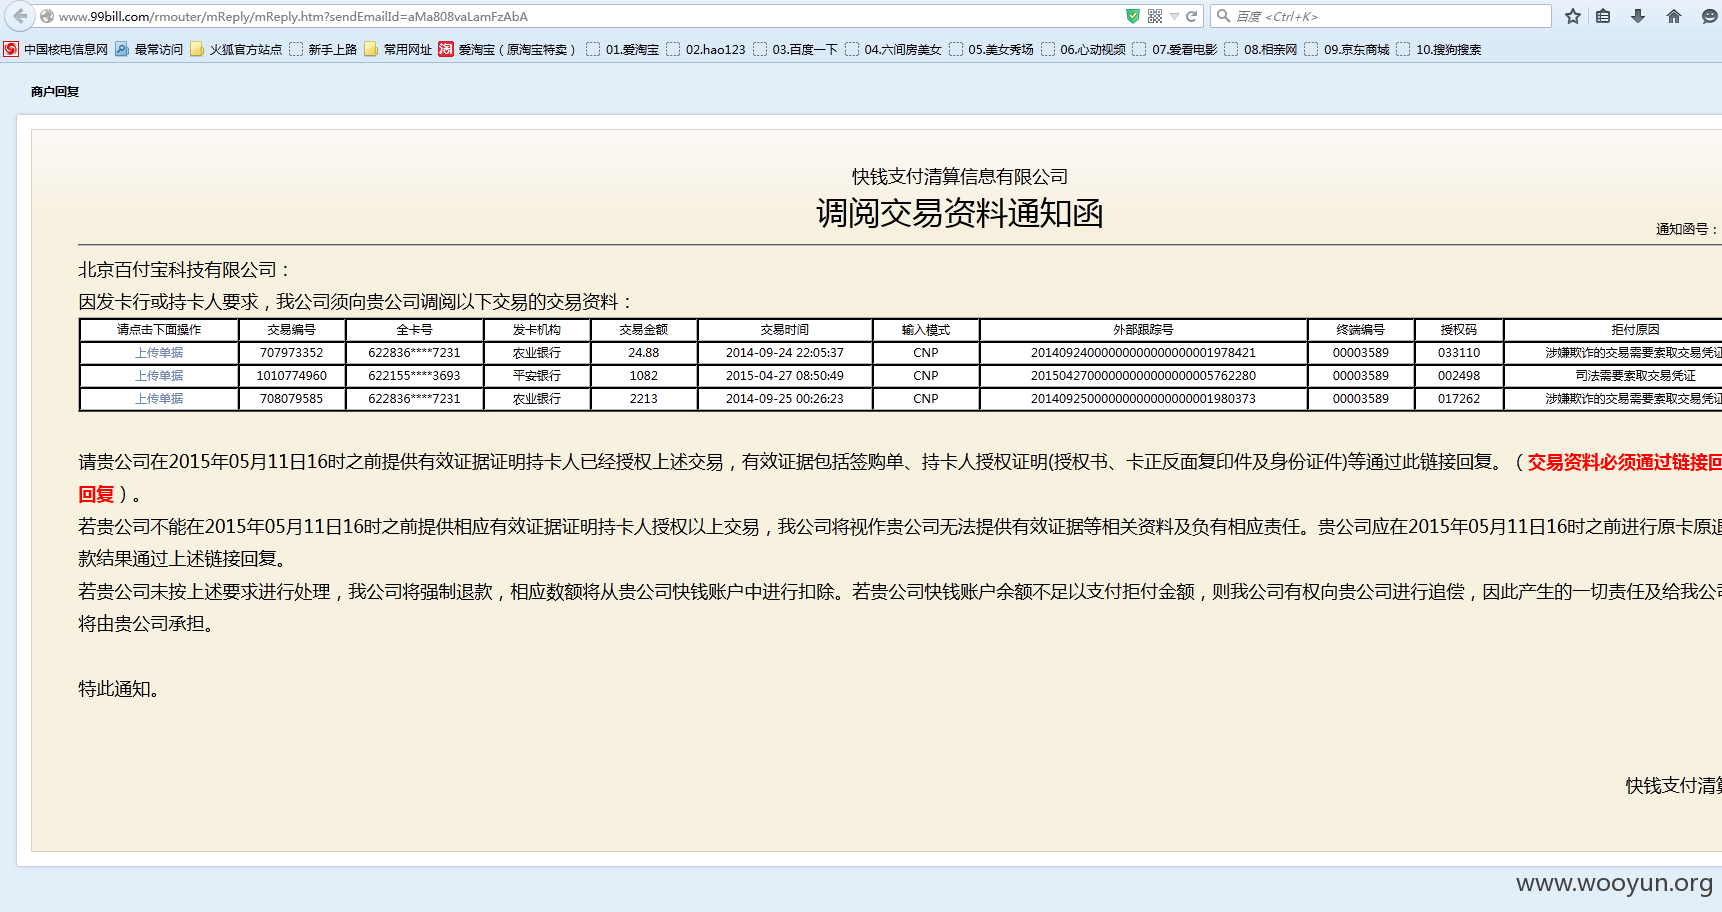1722x912 pixels.
Task: Click 上传单据 for transaction 1010774960
Action: (x=159, y=376)
